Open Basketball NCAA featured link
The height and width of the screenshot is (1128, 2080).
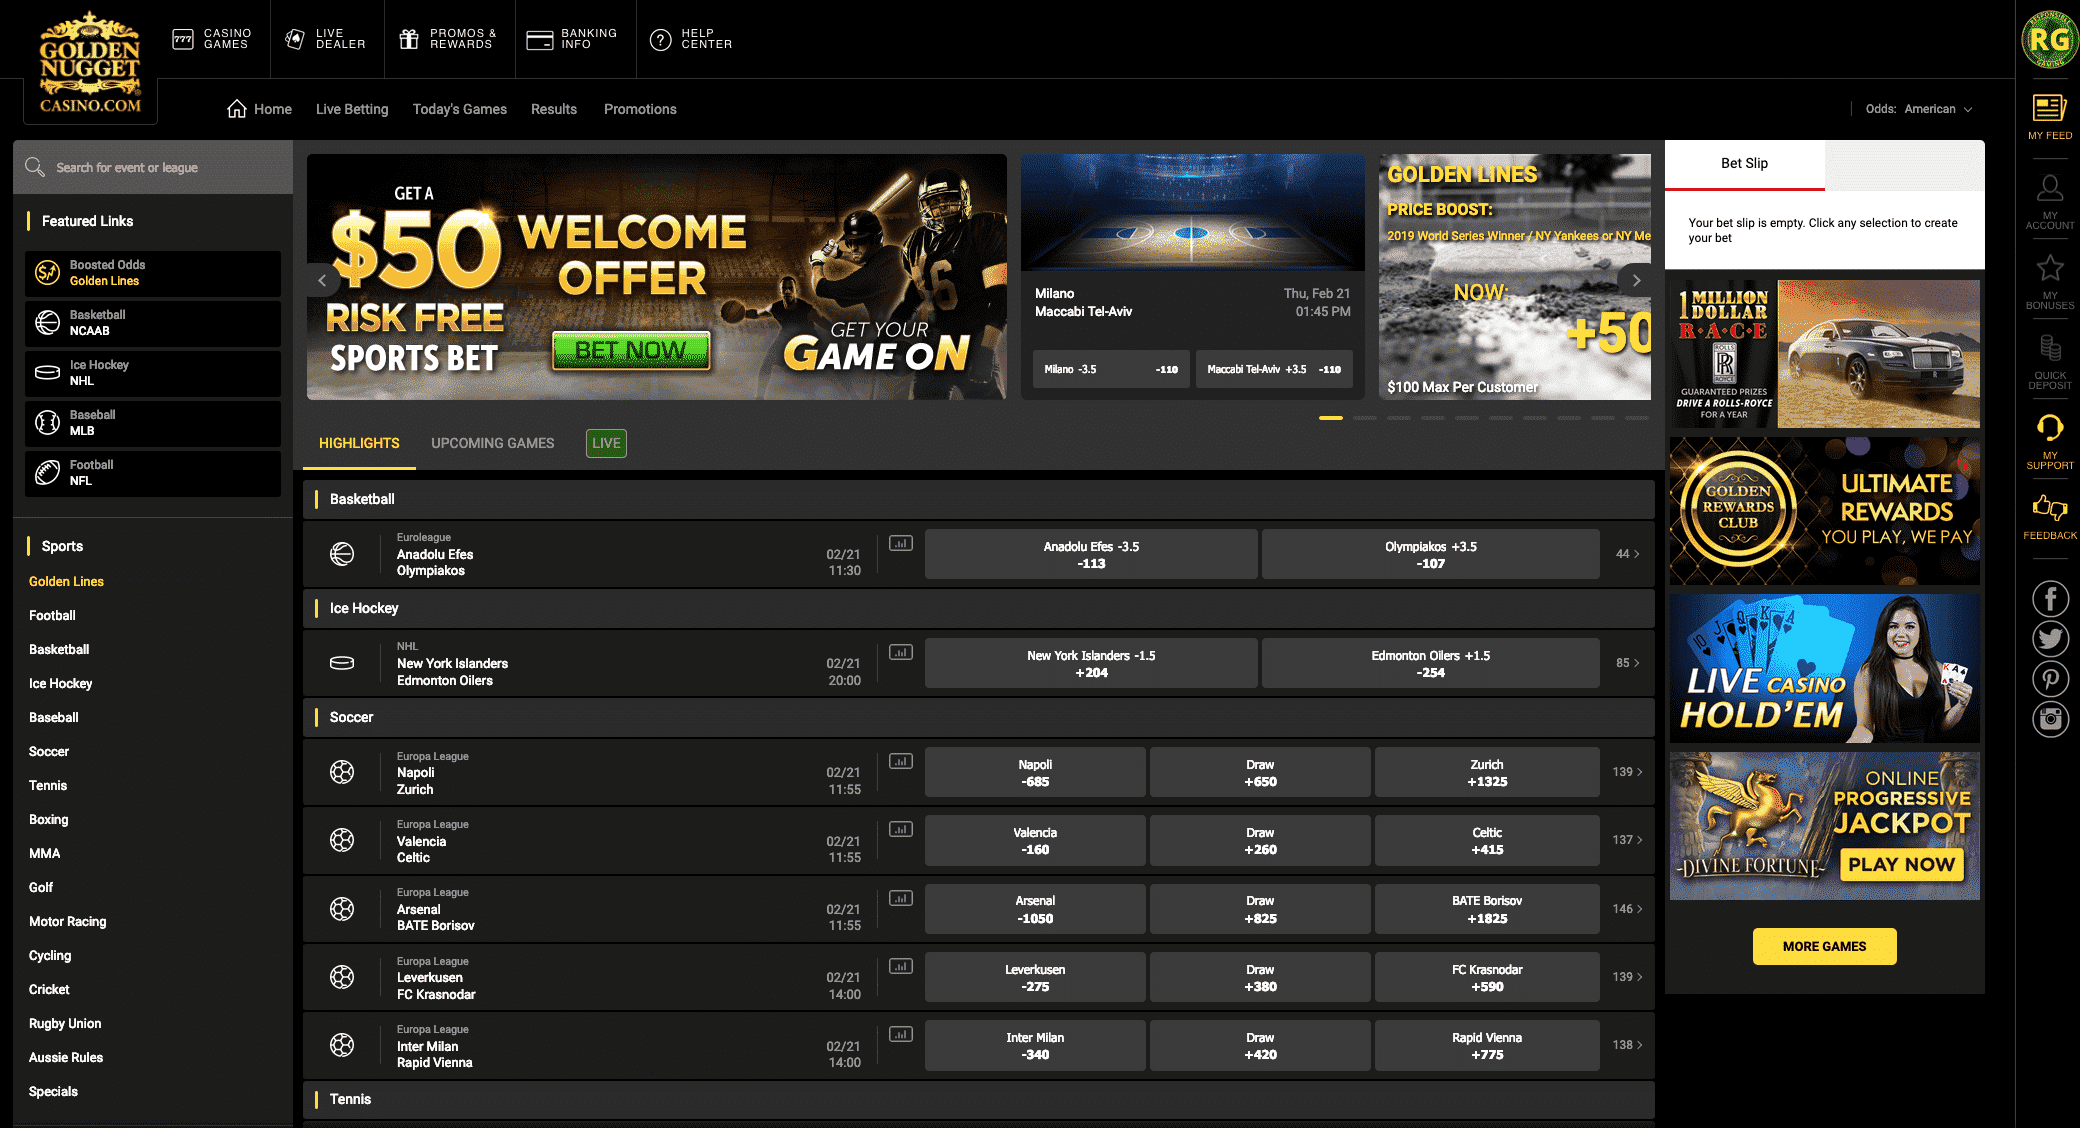pyautogui.click(x=152, y=323)
